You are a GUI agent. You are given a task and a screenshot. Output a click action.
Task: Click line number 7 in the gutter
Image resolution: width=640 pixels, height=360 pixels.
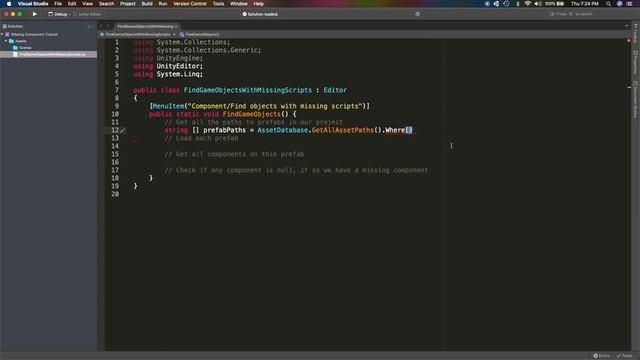point(117,90)
